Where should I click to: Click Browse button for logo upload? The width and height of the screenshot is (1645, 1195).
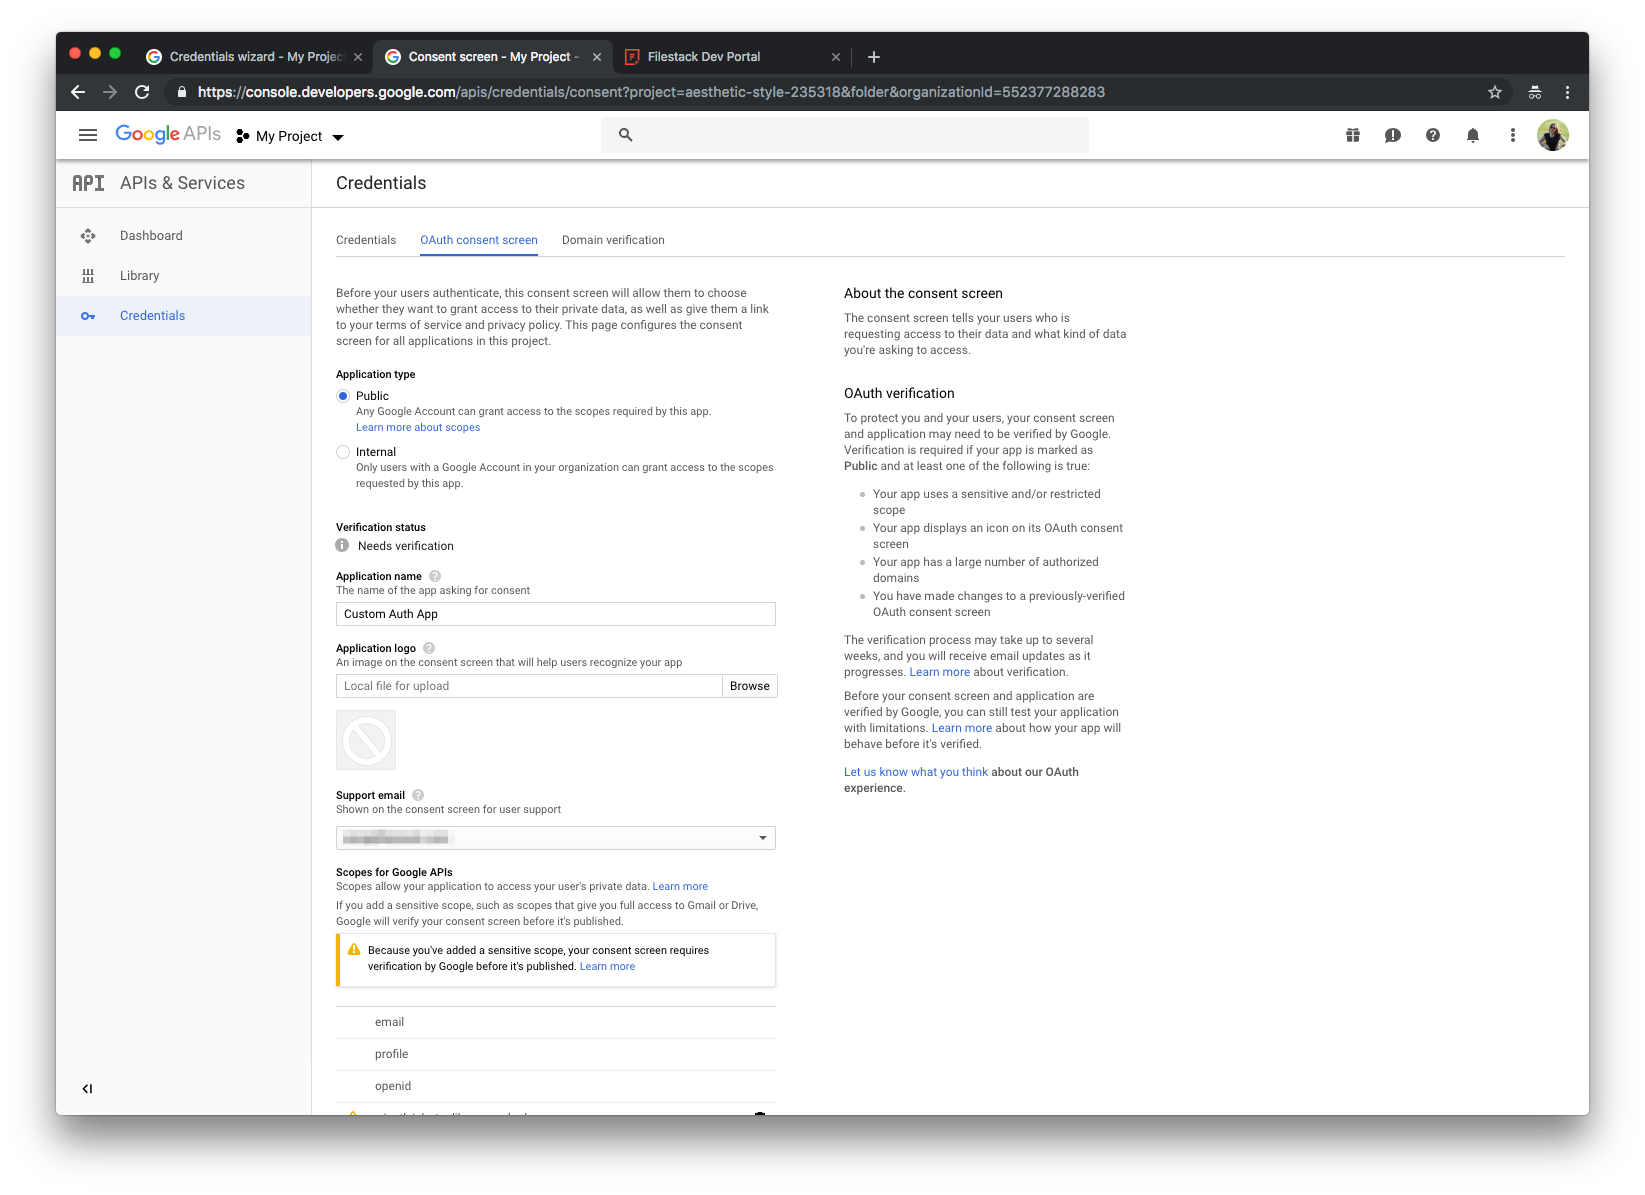pyautogui.click(x=750, y=686)
